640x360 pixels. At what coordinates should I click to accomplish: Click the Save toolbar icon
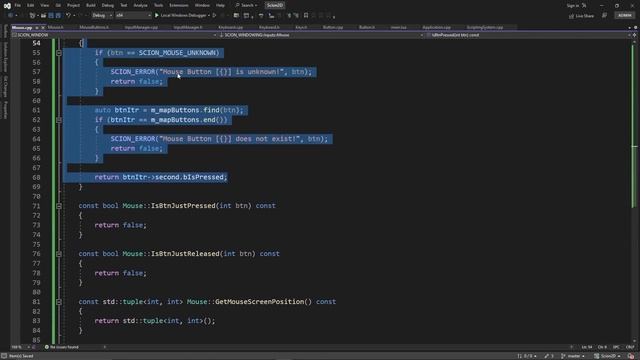click(51, 16)
